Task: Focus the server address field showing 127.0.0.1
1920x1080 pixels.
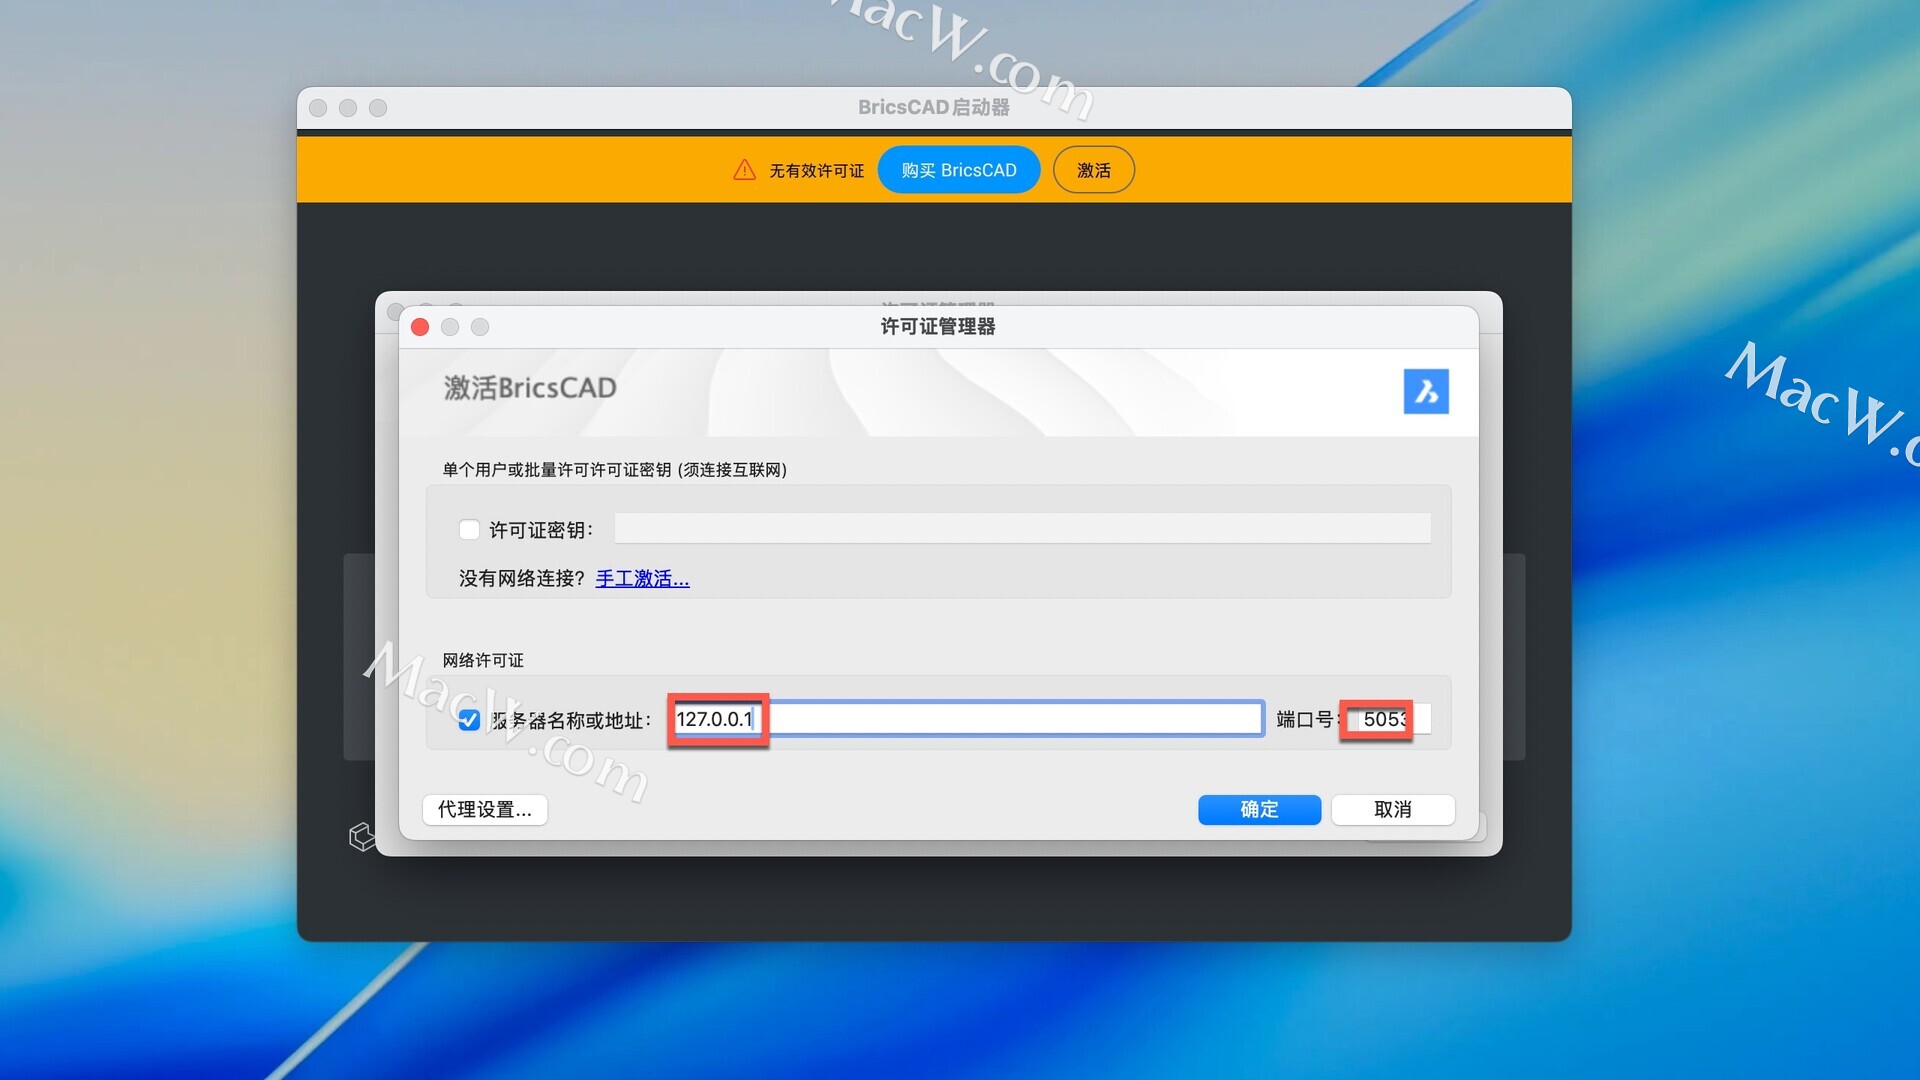Action: pyautogui.click(x=966, y=719)
